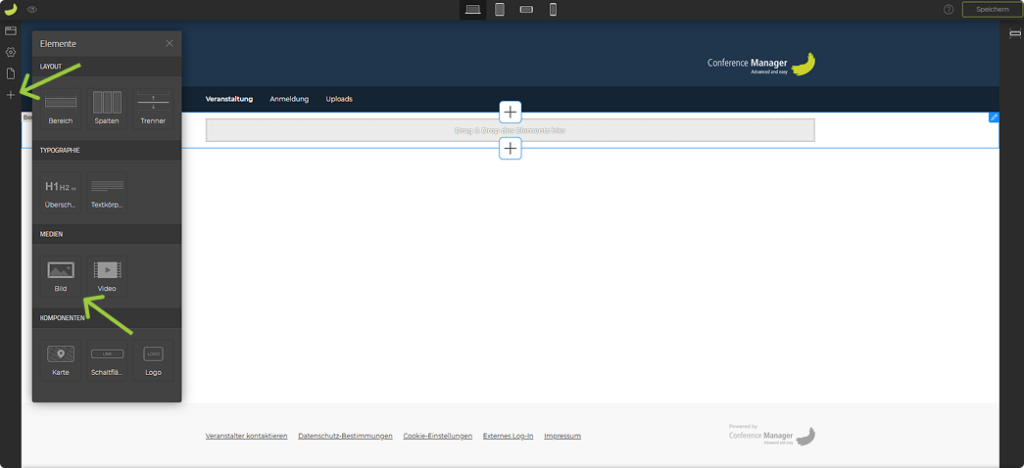1024x468 pixels.
Task: Click the KOMPONENTEN section heading
Action: pyautogui.click(x=62, y=318)
